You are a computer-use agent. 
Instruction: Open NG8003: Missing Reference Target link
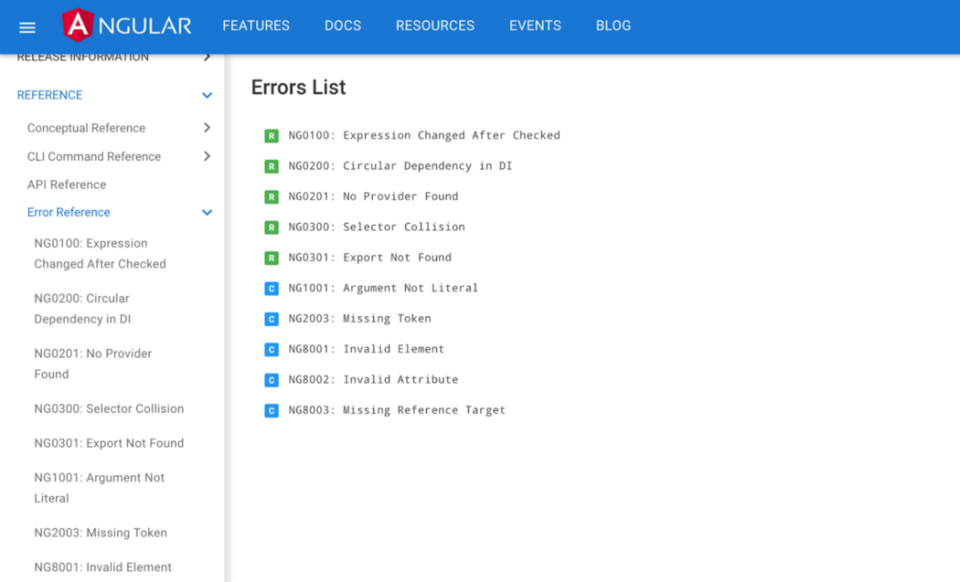click(397, 410)
